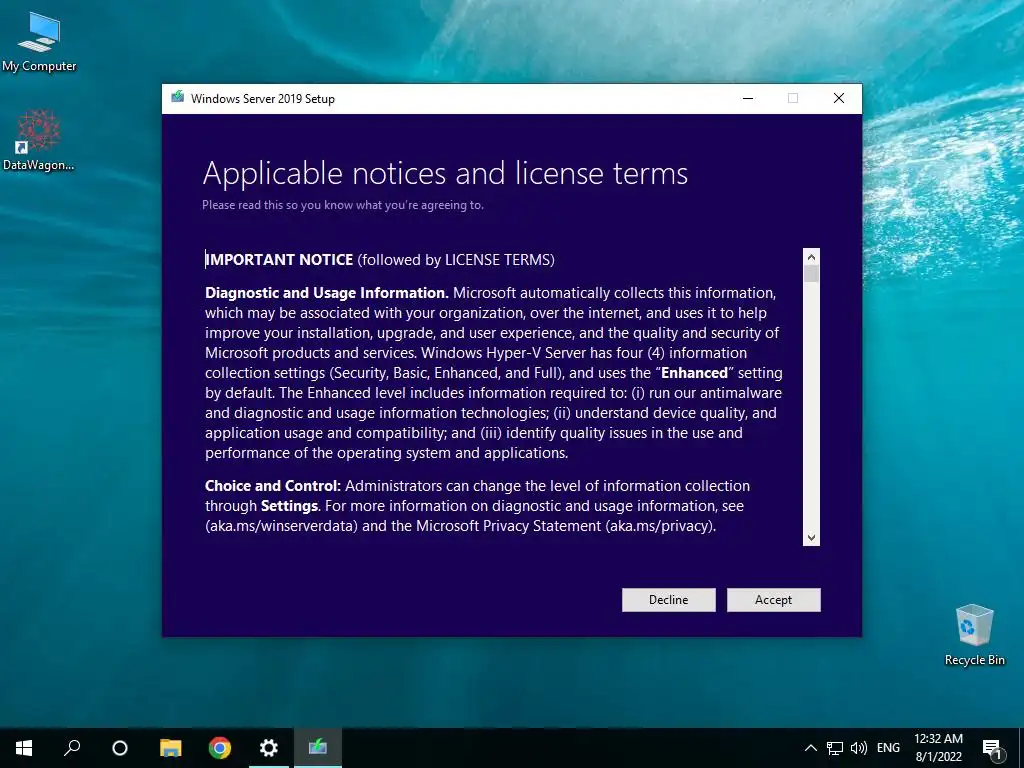
Task: Open Settings gear on taskbar
Action: (x=268, y=748)
